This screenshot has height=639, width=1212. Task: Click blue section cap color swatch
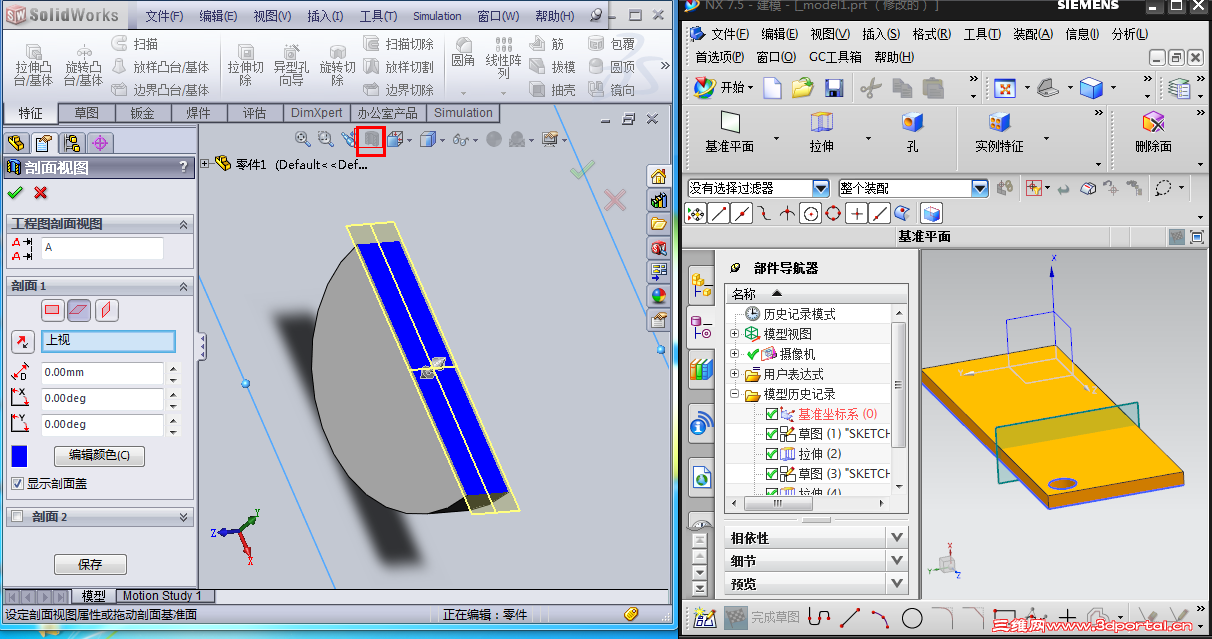tap(19, 456)
